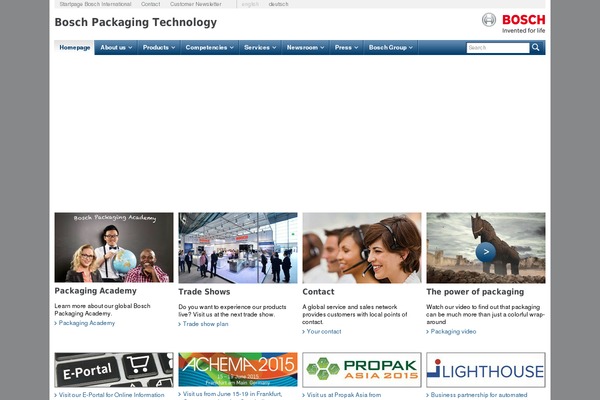Open the Trade Shows photo
This screenshot has width=600, height=400.
pos(238,248)
